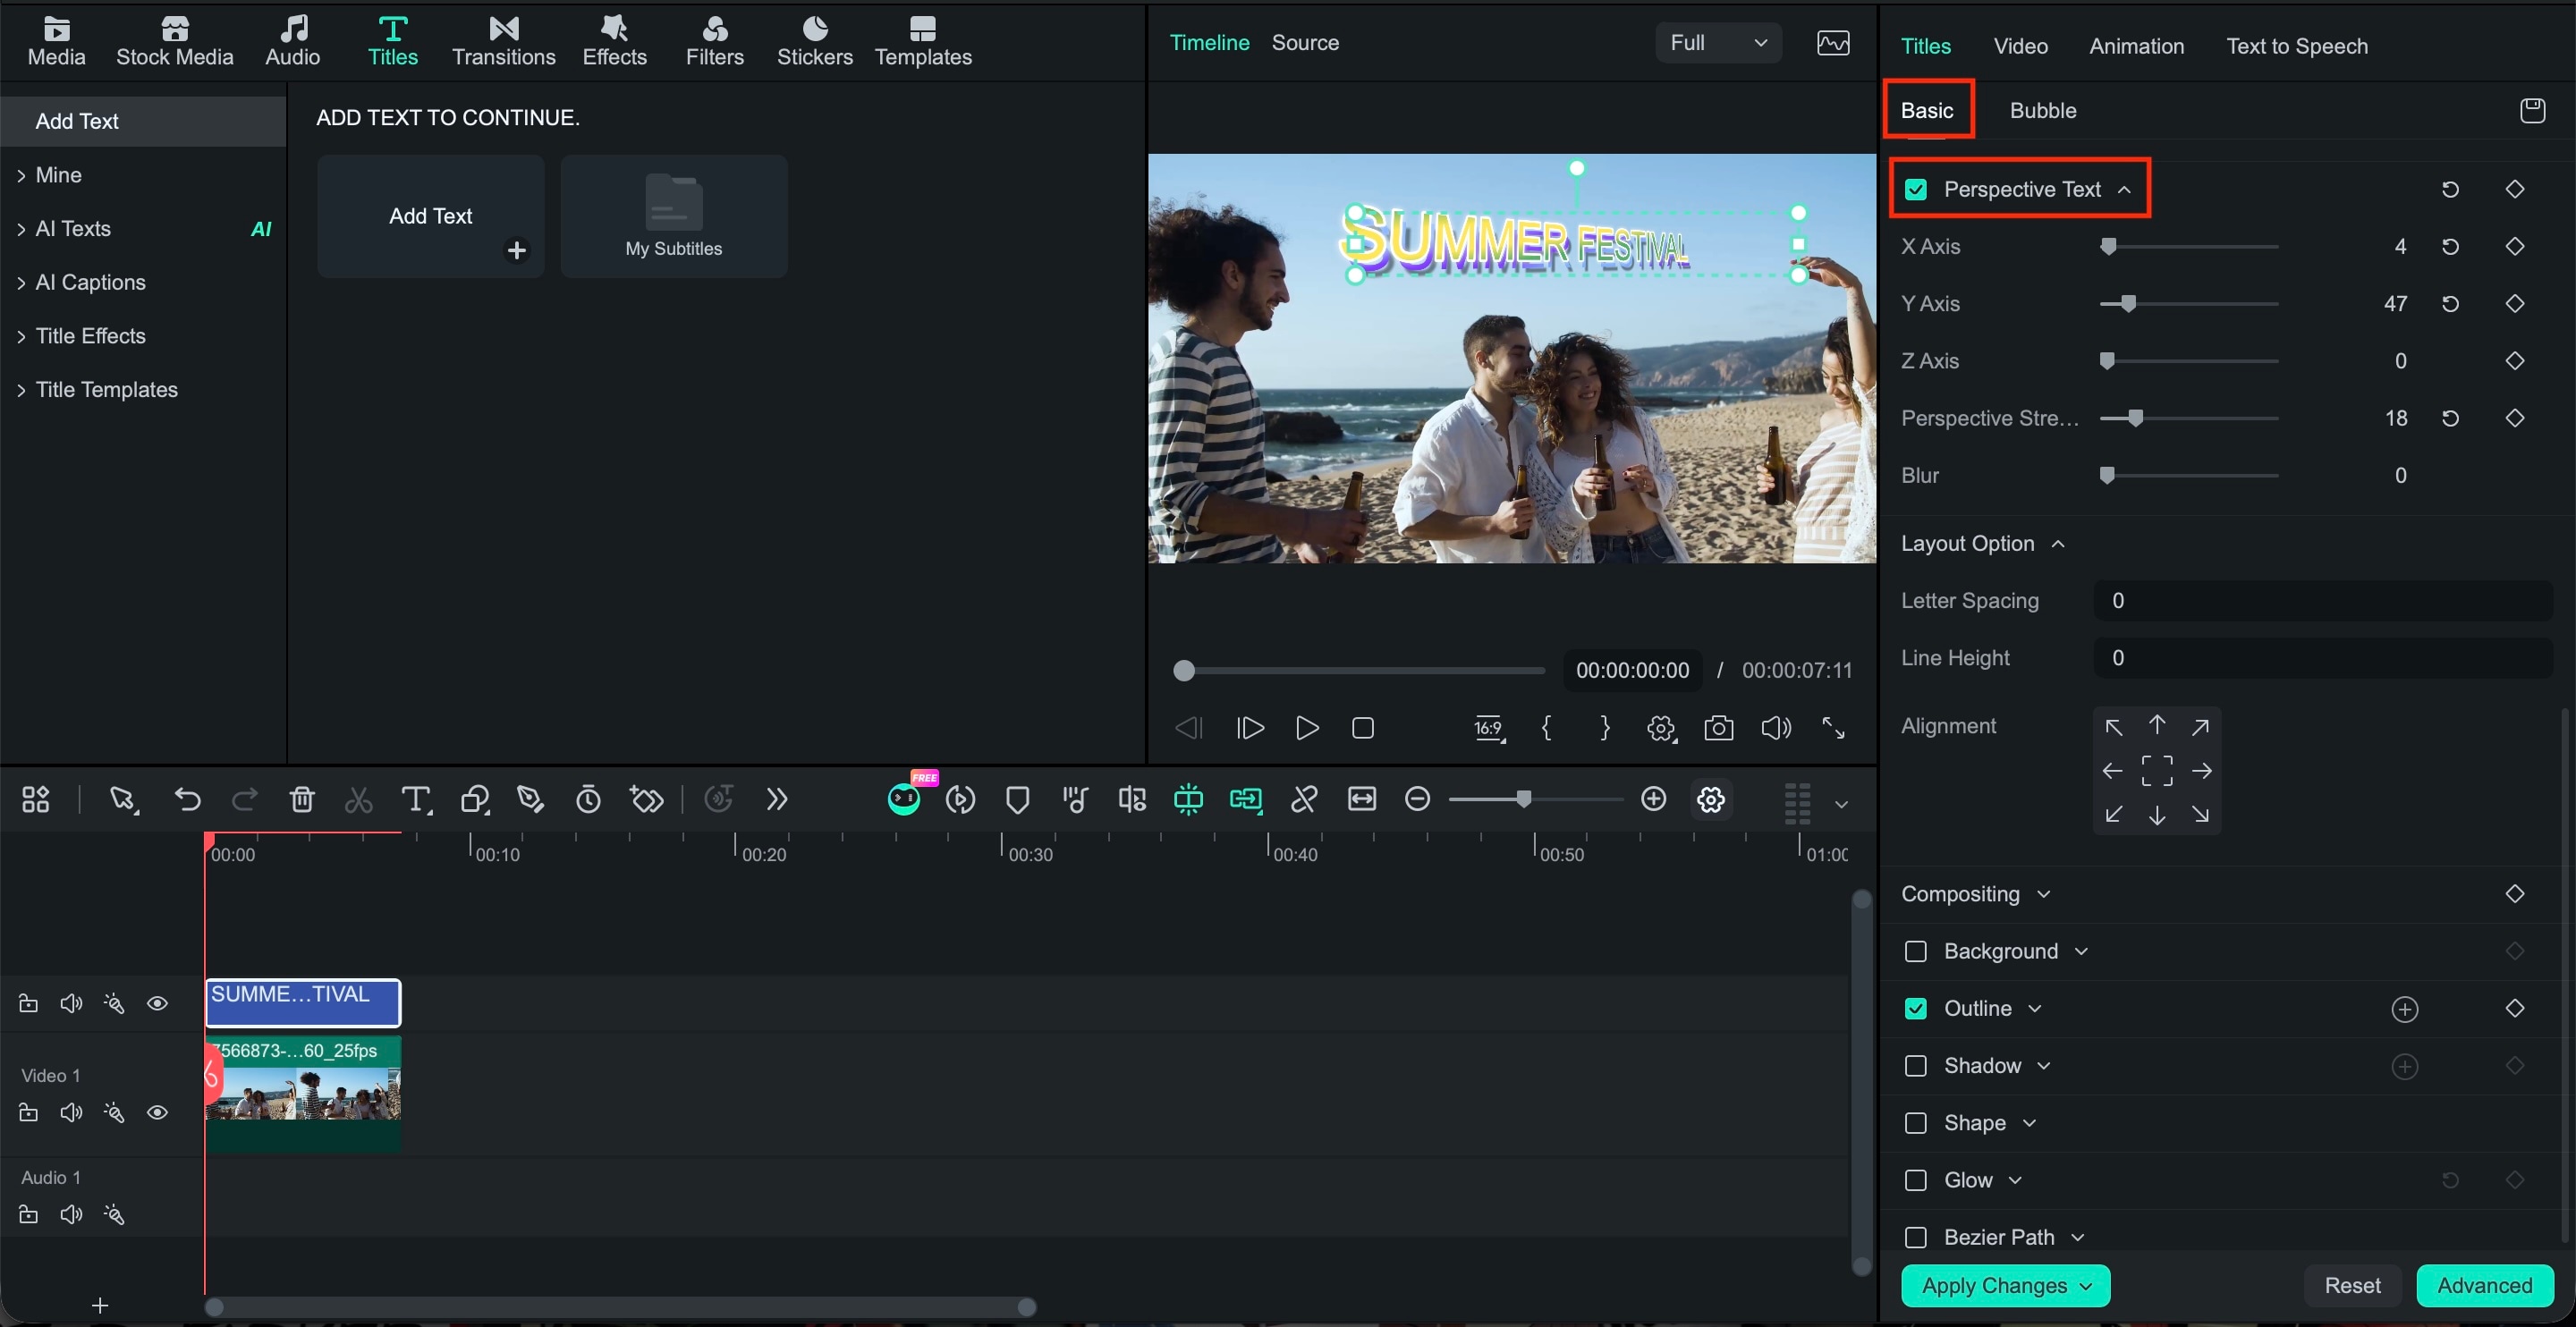Click the trash delete icon

[x=302, y=799]
